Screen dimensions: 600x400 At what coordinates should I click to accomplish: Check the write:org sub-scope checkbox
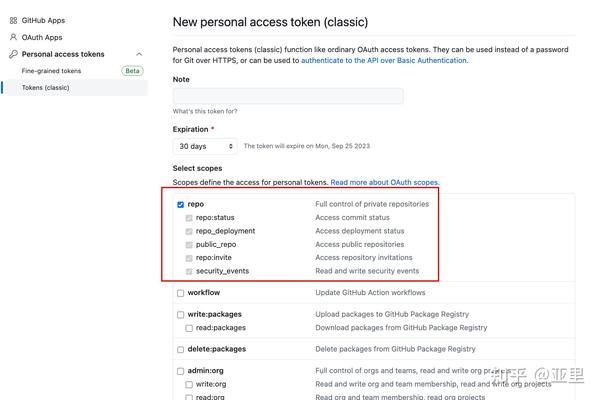189,384
